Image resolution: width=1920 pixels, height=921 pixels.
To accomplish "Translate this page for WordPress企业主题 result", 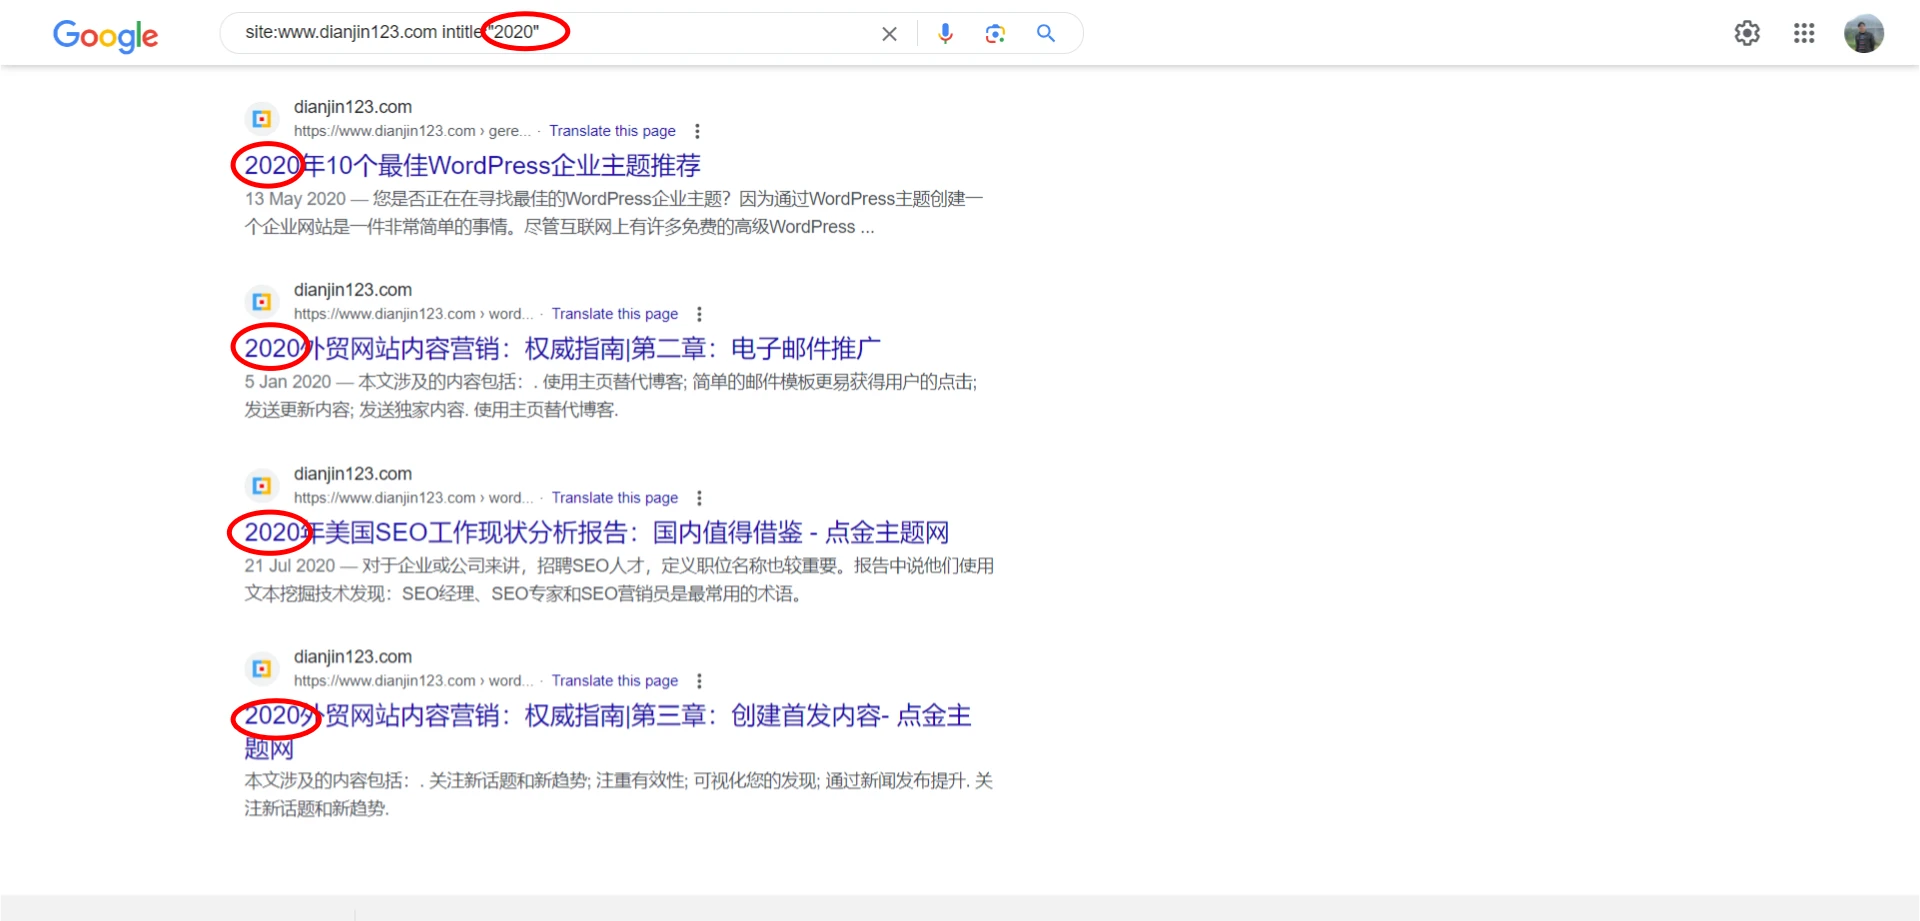I will (x=612, y=131).
